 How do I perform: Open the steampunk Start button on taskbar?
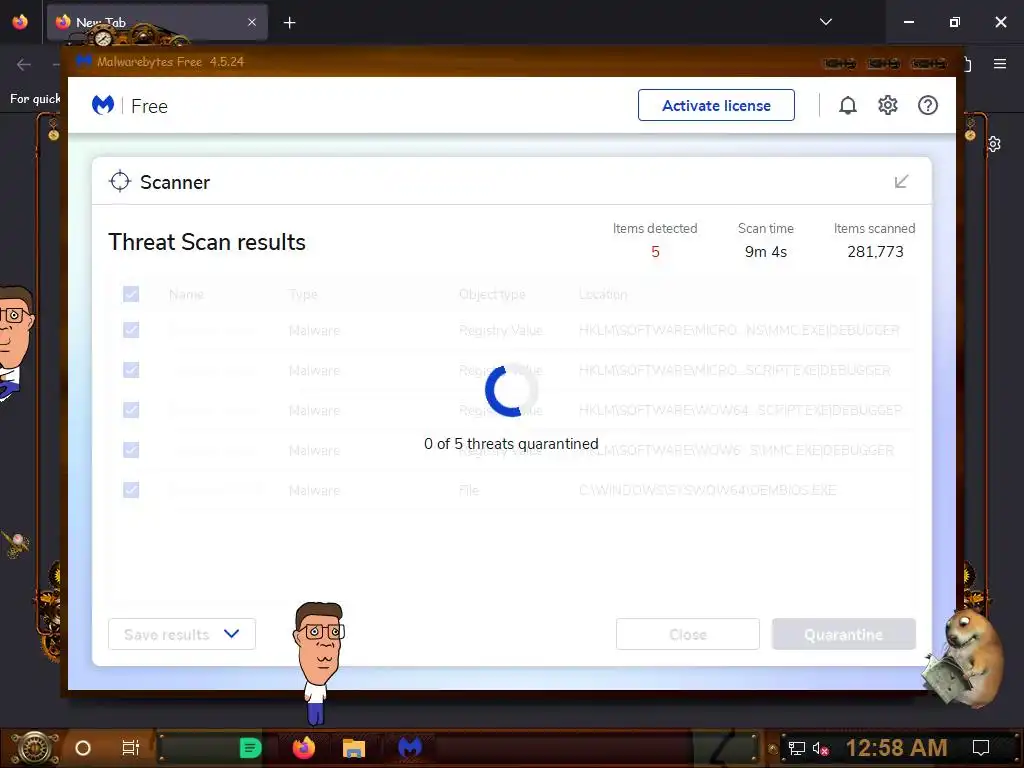point(34,748)
